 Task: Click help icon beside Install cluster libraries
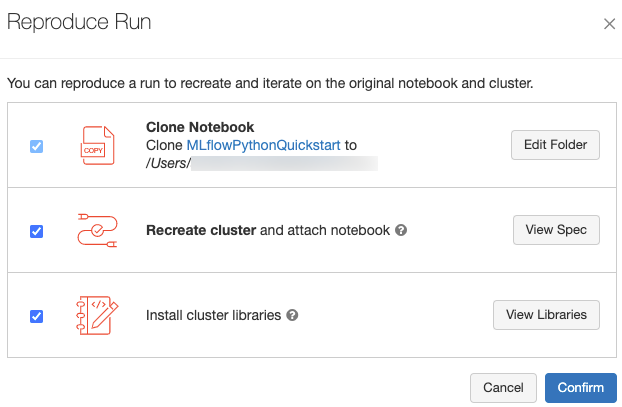[293, 315]
